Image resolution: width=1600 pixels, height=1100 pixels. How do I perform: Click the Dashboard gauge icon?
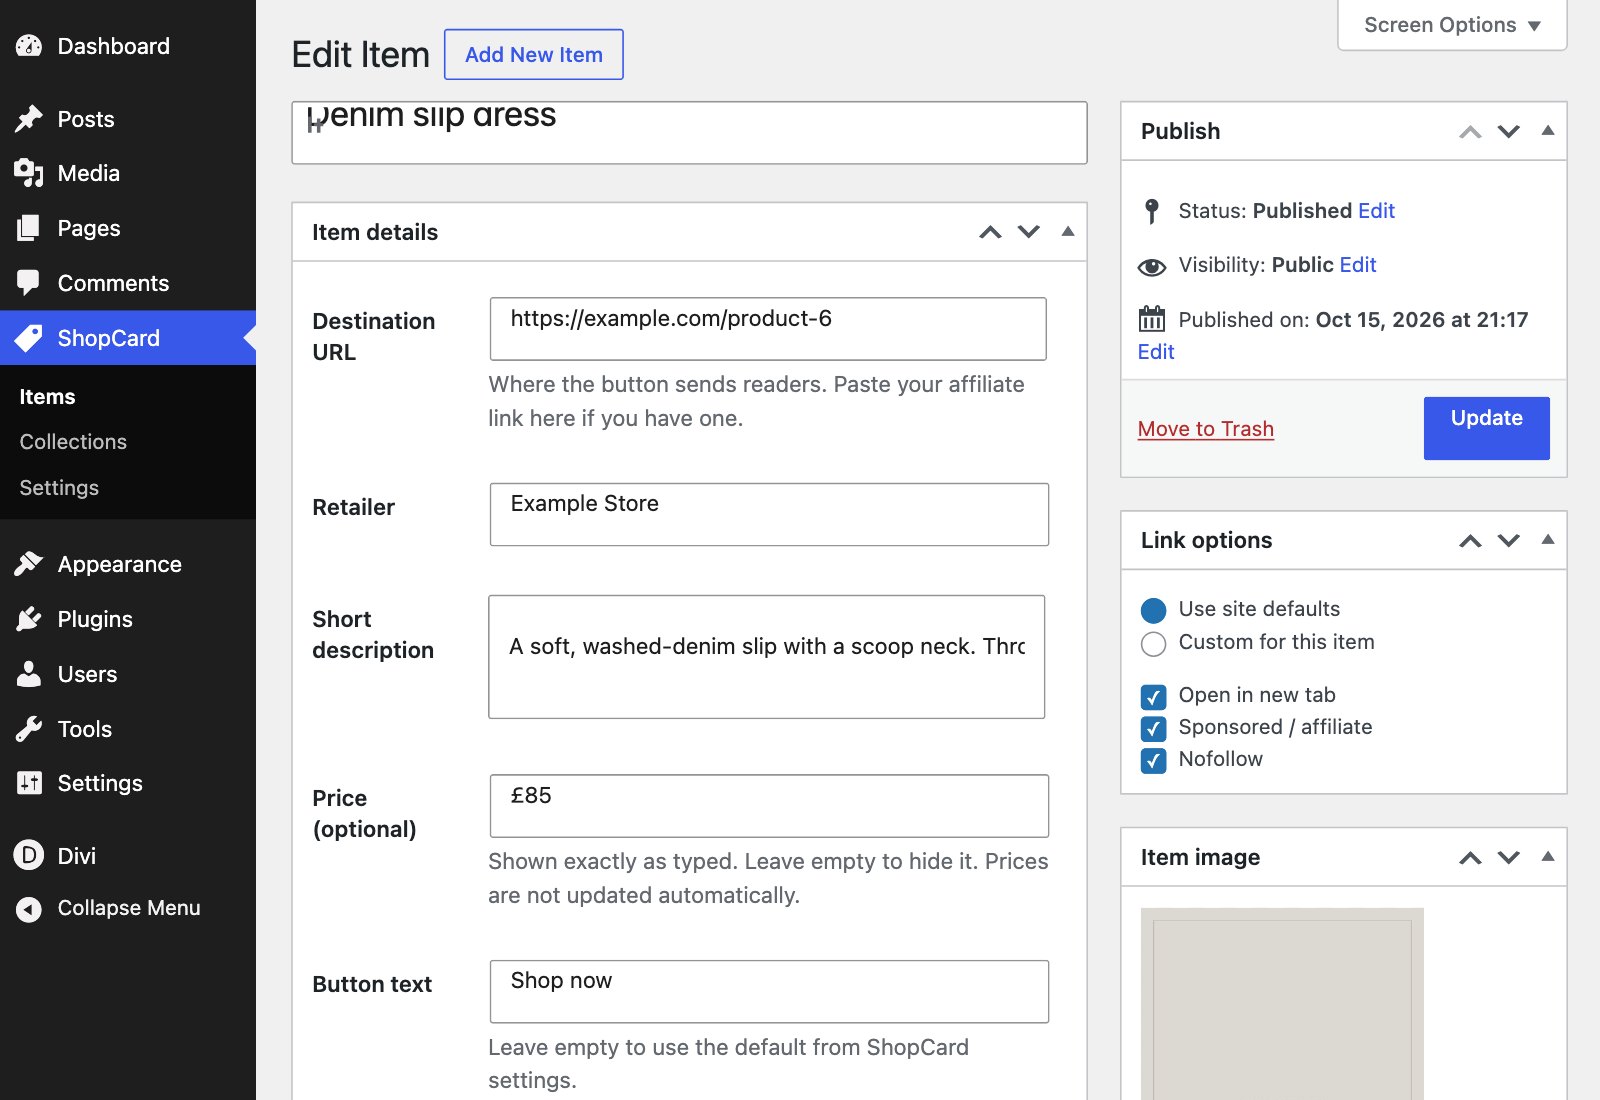pos(29,46)
